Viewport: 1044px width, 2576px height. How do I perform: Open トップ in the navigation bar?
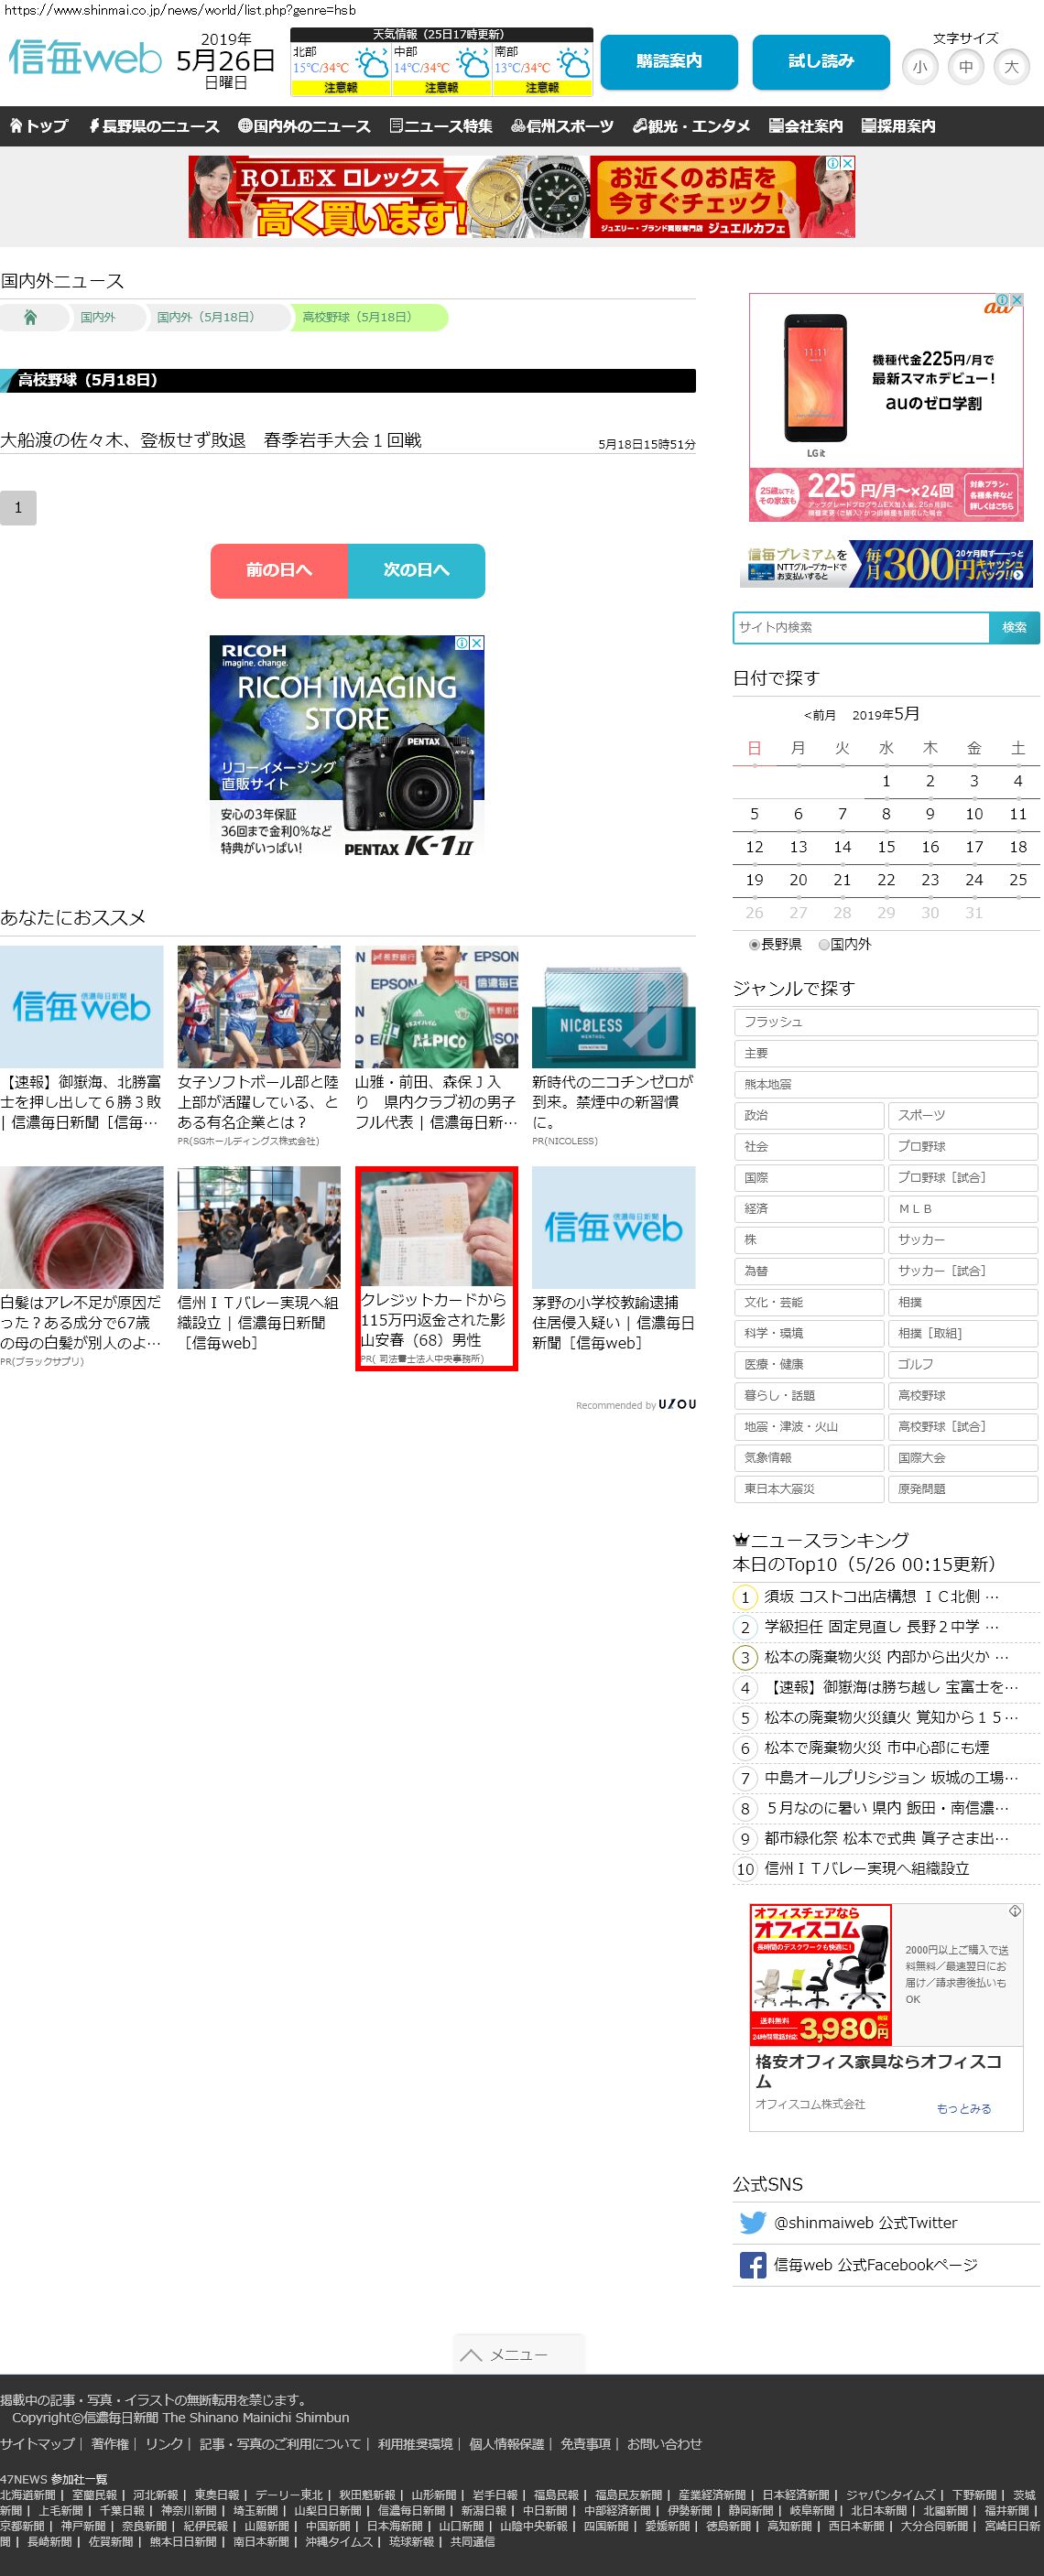[39, 126]
